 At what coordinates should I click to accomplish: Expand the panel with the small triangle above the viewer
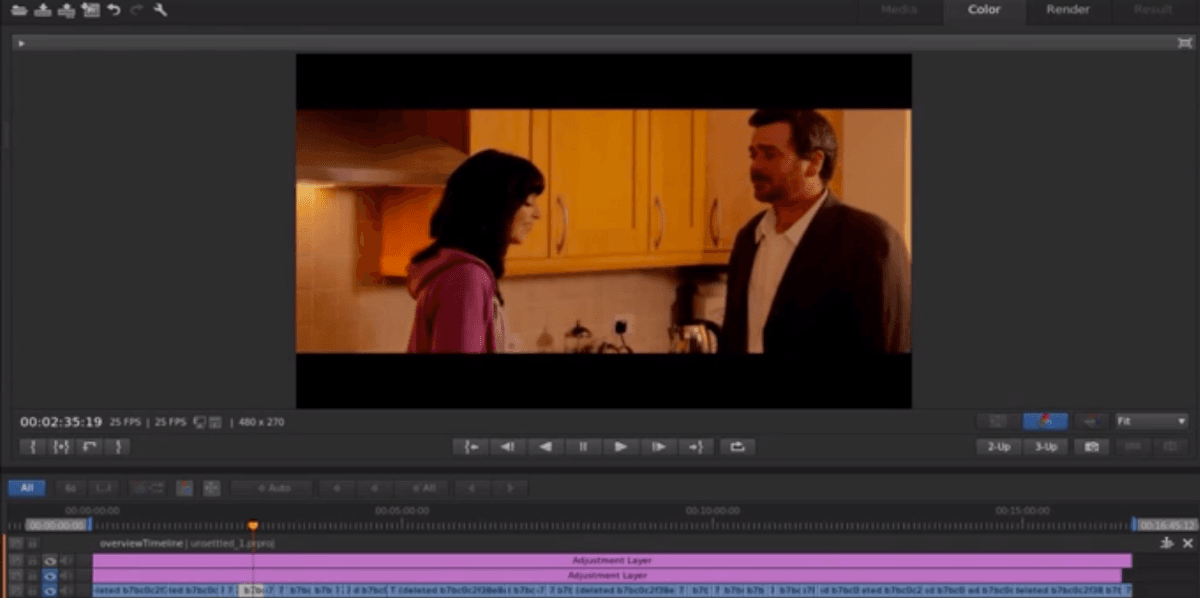tap(22, 43)
